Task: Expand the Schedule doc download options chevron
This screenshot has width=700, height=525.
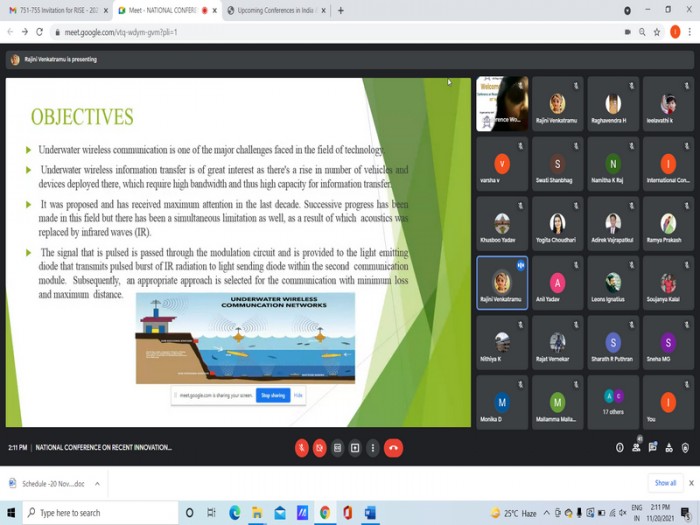Action: 97,483
